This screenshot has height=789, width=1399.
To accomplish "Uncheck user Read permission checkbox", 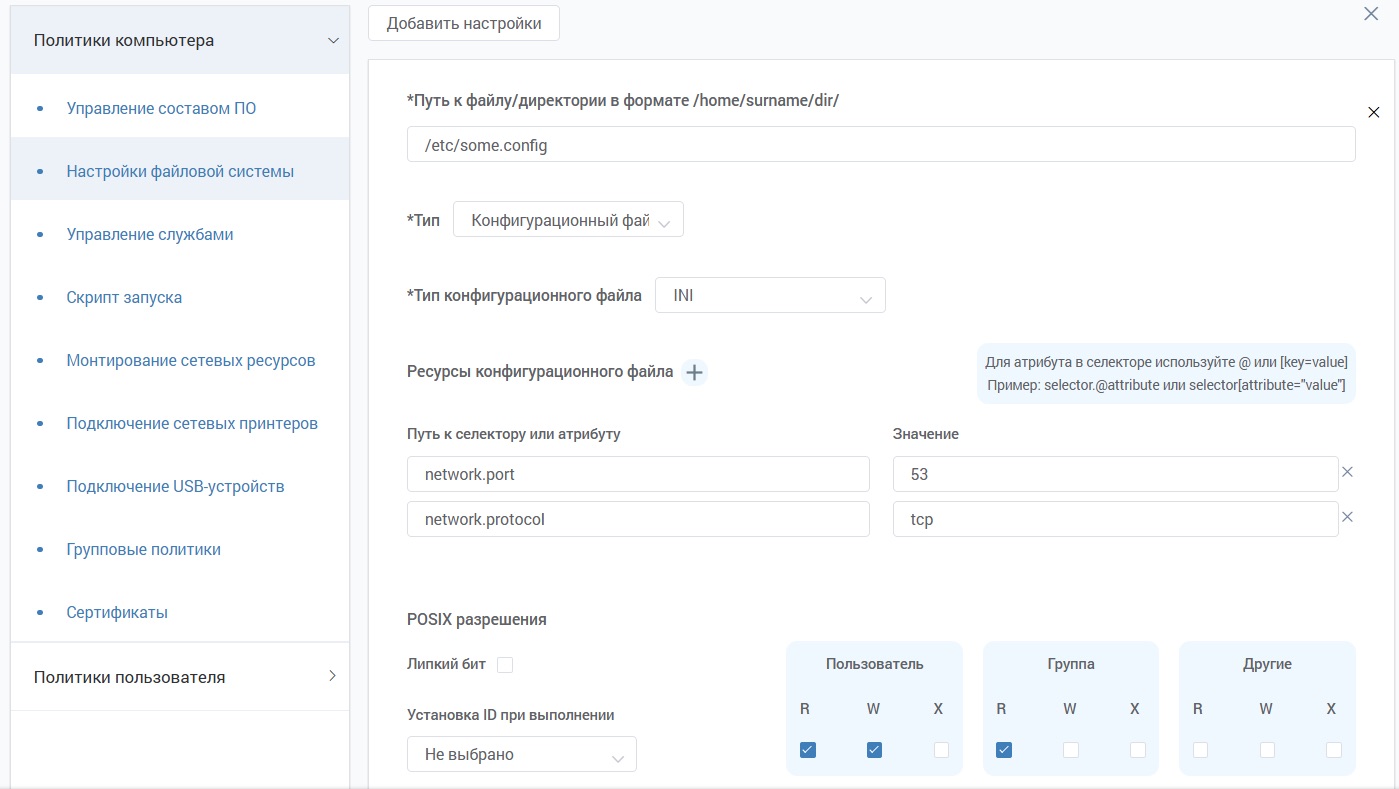I will click(808, 750).
